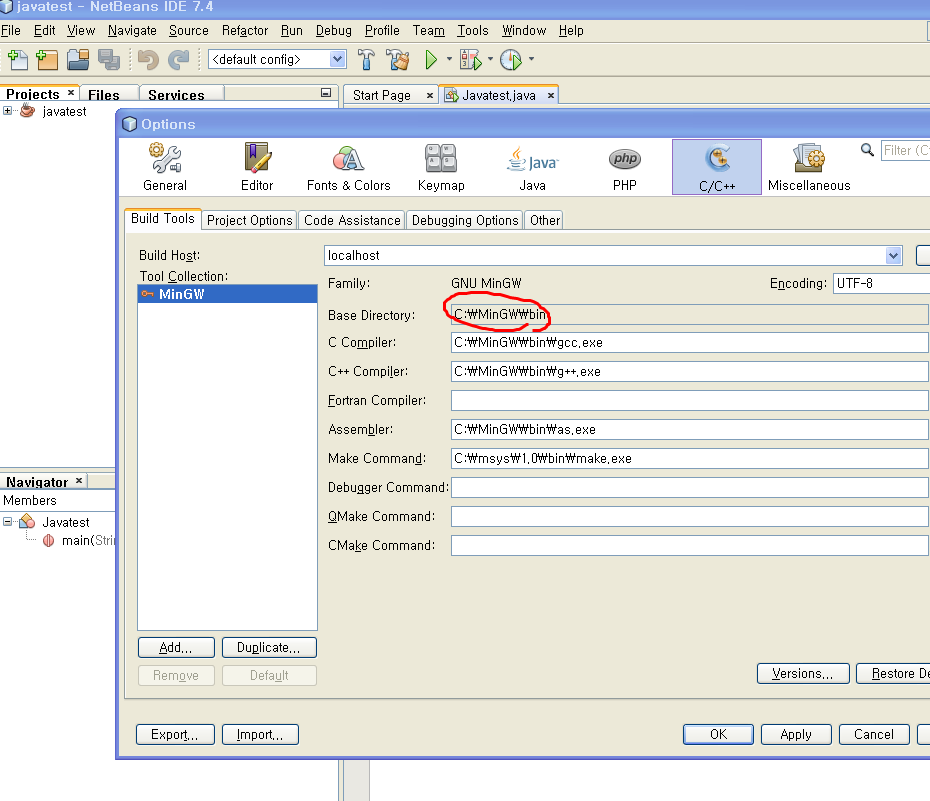This screenshot has height=801, width=930.
Task: Click the Clean and Build icon
Action: click(398, 60)
